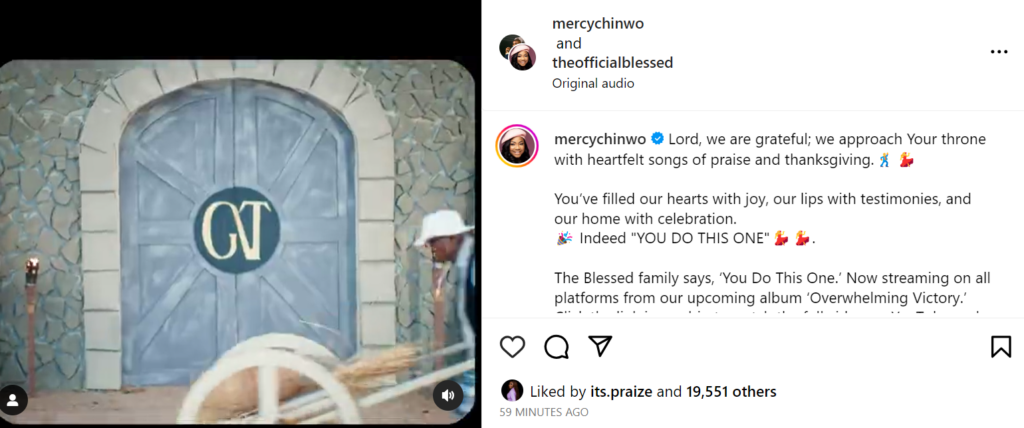Toggle video sound with the speaker icon
The width and height of the screenshot is (1024, 428).
[x=447, y=395]
